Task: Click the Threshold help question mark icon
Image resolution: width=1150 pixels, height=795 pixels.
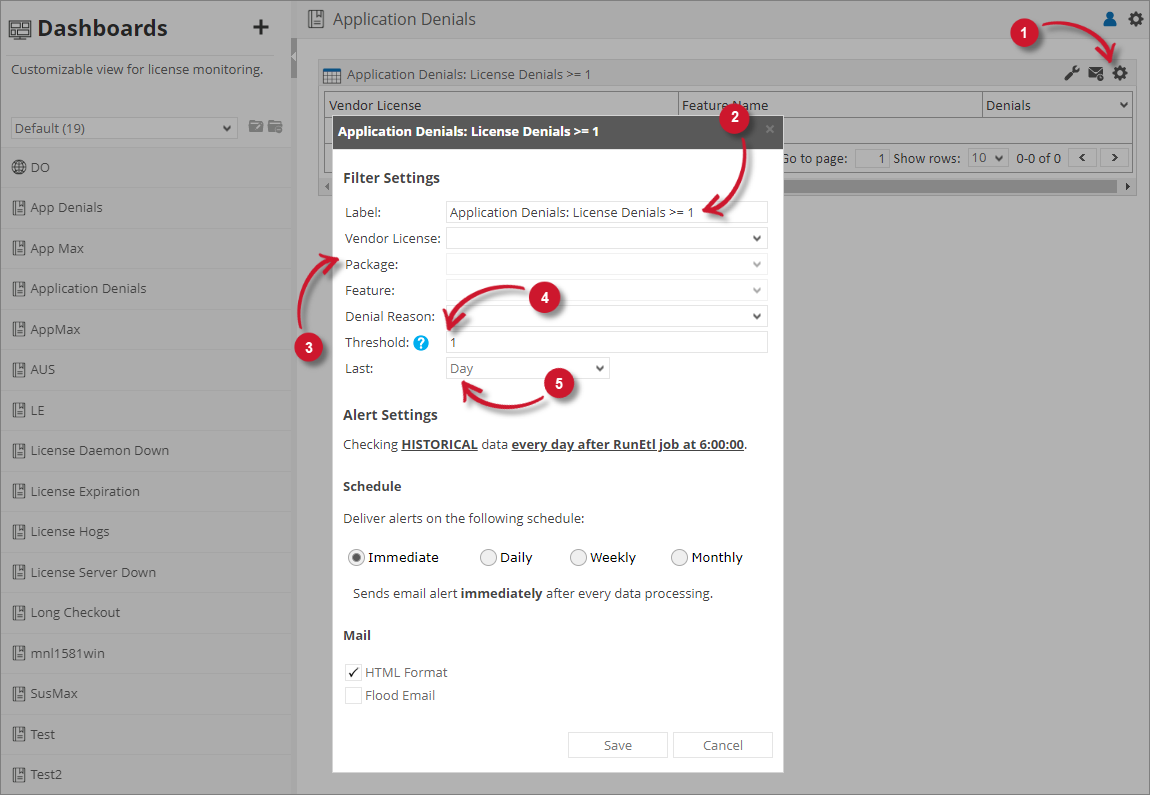Action: [421, 342]
